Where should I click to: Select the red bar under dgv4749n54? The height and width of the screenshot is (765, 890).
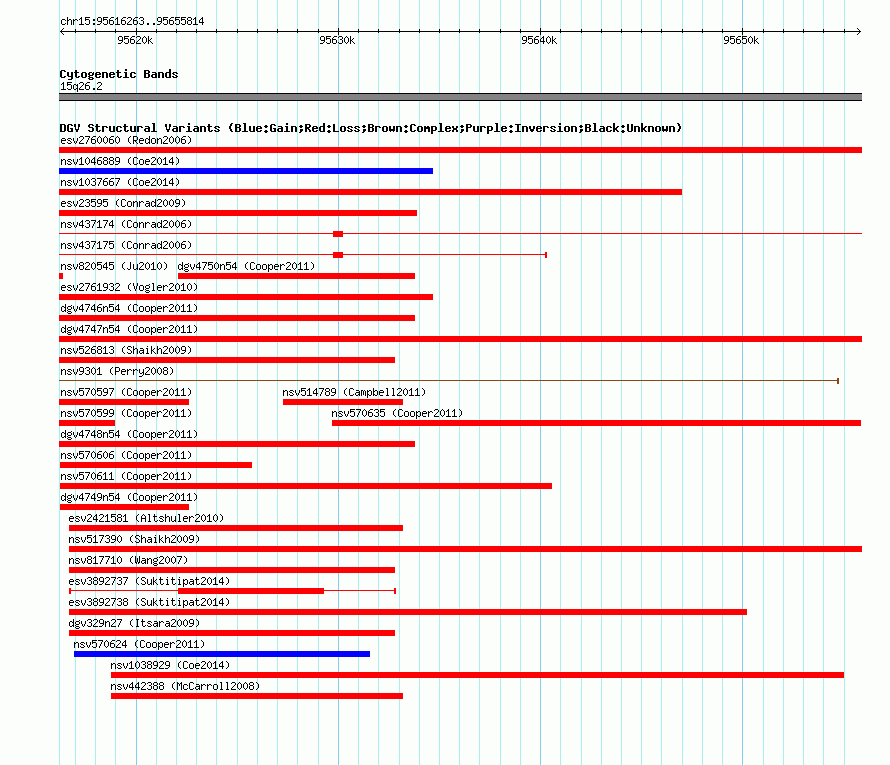tap(124, 507)
